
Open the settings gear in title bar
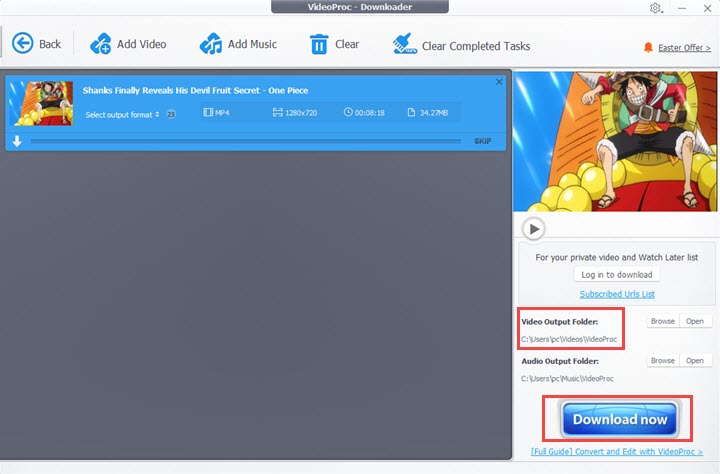655,8
